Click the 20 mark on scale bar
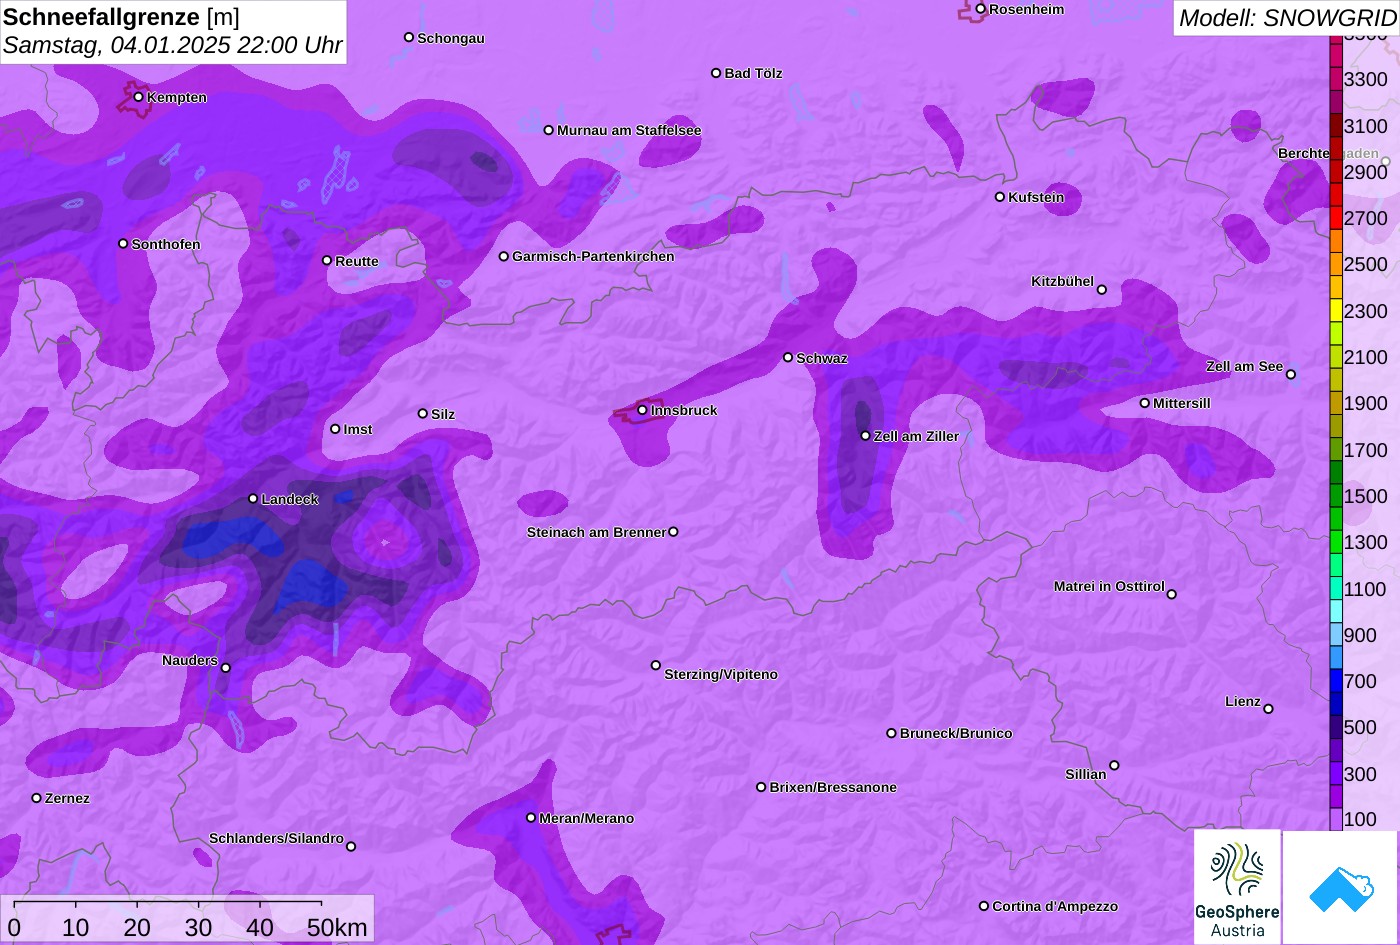The image size is (1400, 945). click(137, 927)
